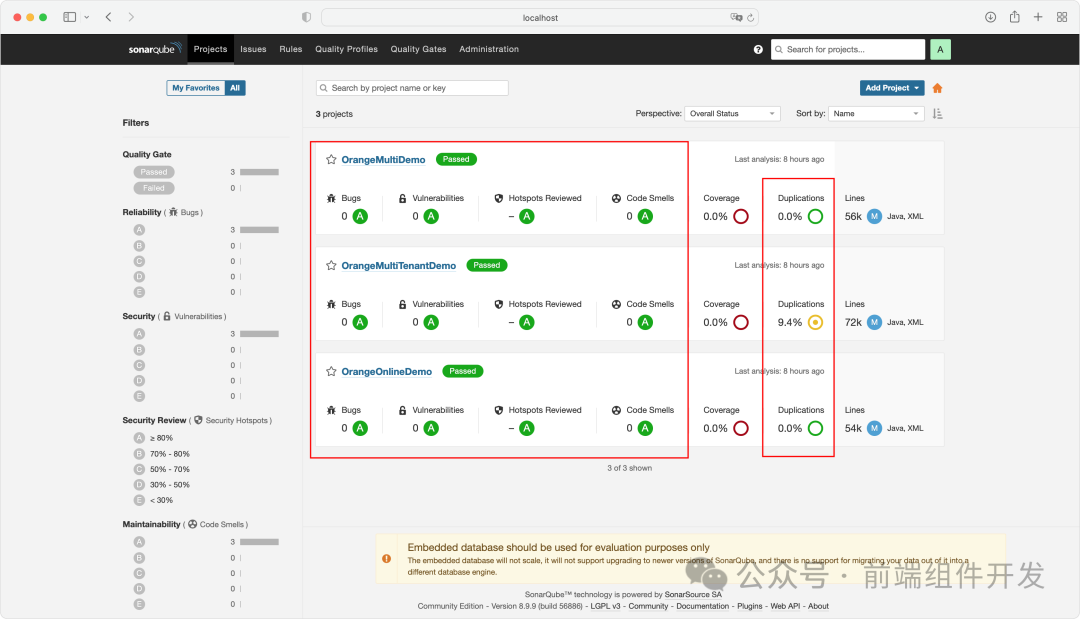Open the Projects tab
1080x619 pixels.
pos(210,50)
